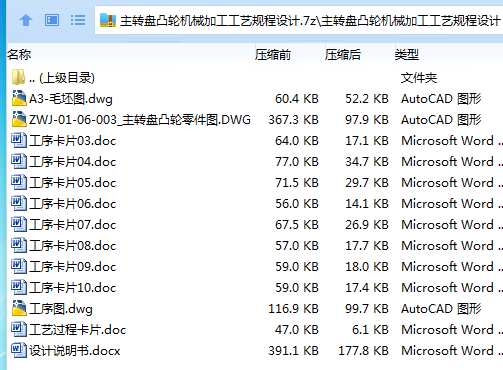Click the 文件夹 type cell
Viewport: 503px width, 370px height.
pos(419,78)
